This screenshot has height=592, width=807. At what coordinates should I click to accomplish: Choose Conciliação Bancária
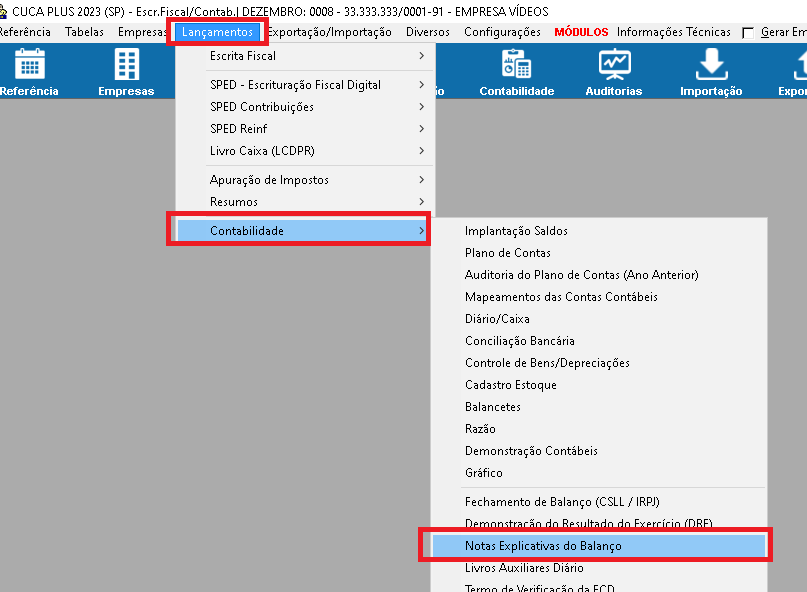pos(599,341)
